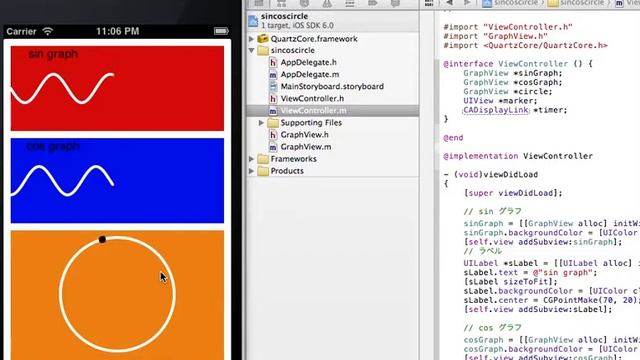Click the 'GraphView *sinGraph;' declaration

click(x=513, y=73)
